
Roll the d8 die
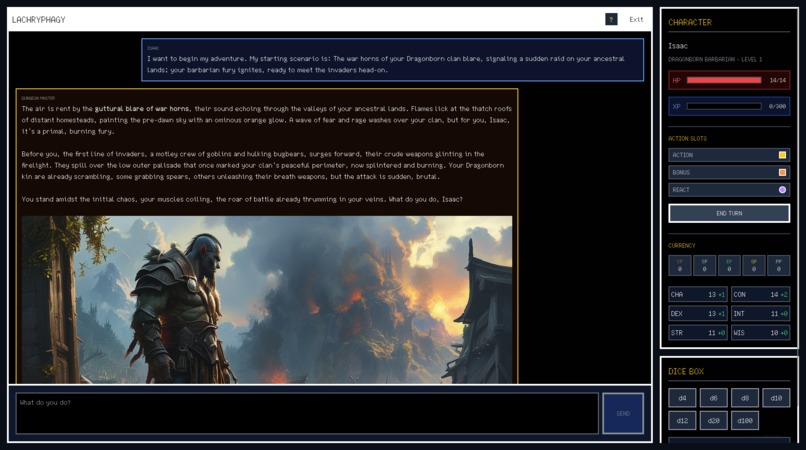click(745, 398)
